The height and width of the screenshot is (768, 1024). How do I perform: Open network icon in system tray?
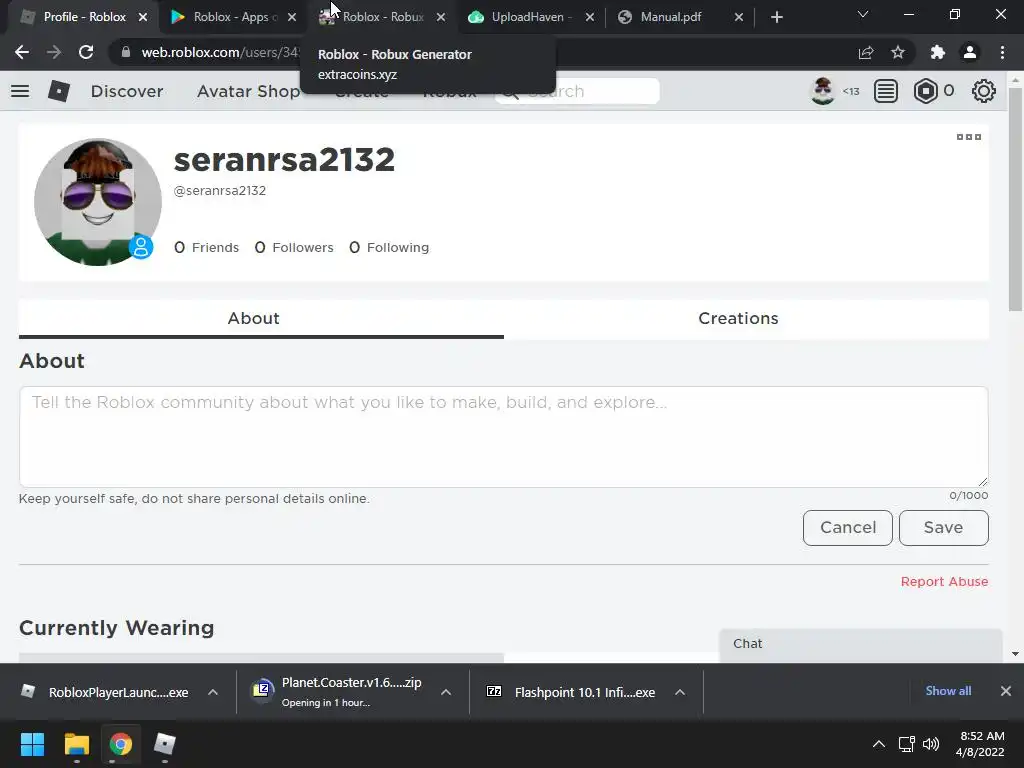coord(906,744)
